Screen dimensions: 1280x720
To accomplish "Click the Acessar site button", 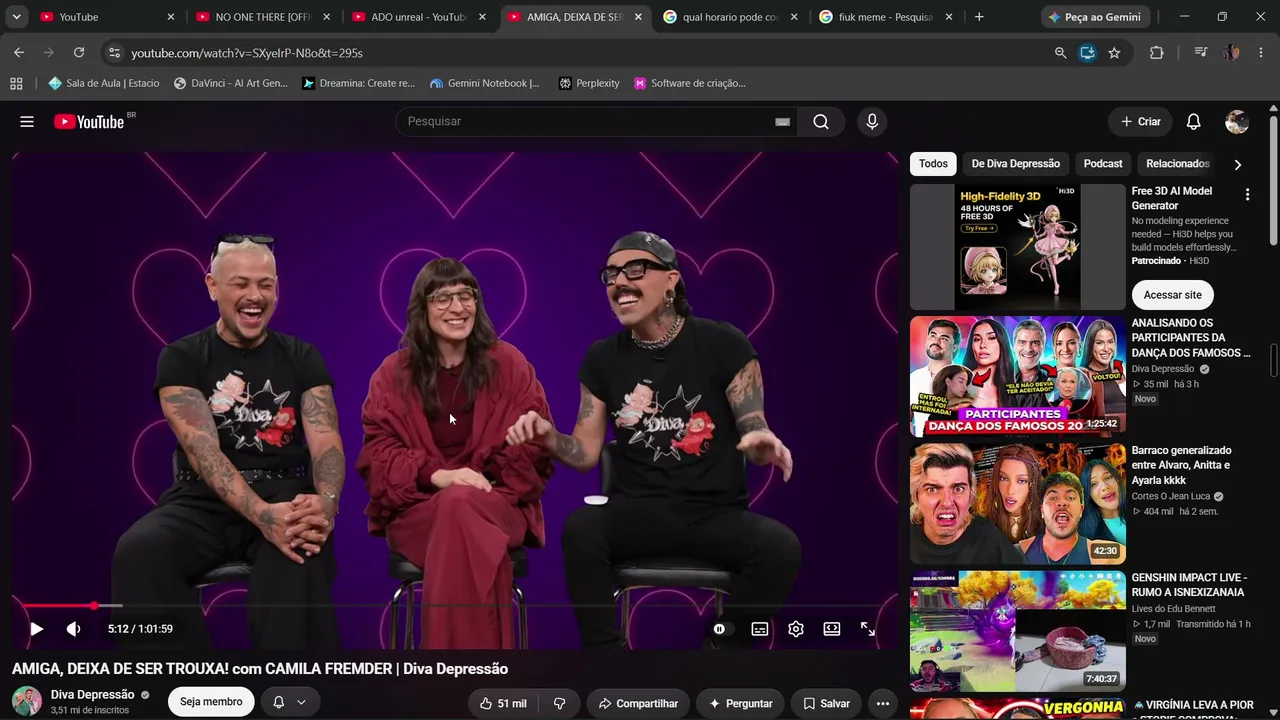I will pos(1173,295).
